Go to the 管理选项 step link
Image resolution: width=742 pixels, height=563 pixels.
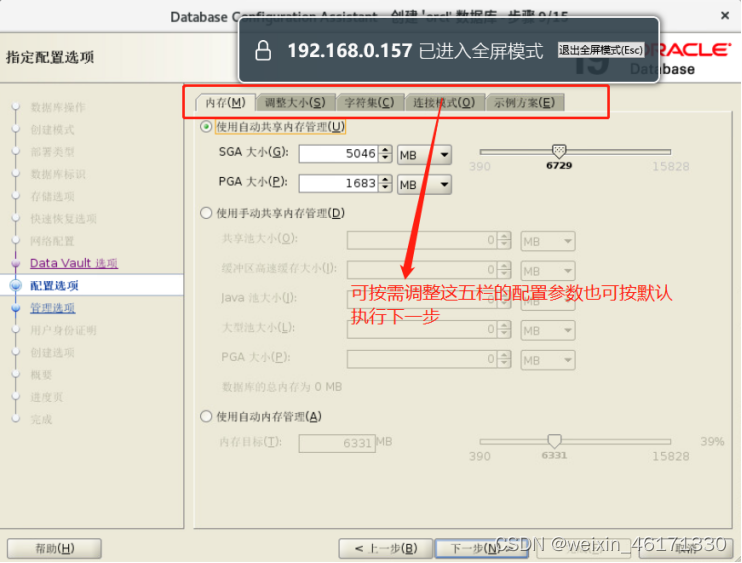pyautogui.click(x=53, y=308)
